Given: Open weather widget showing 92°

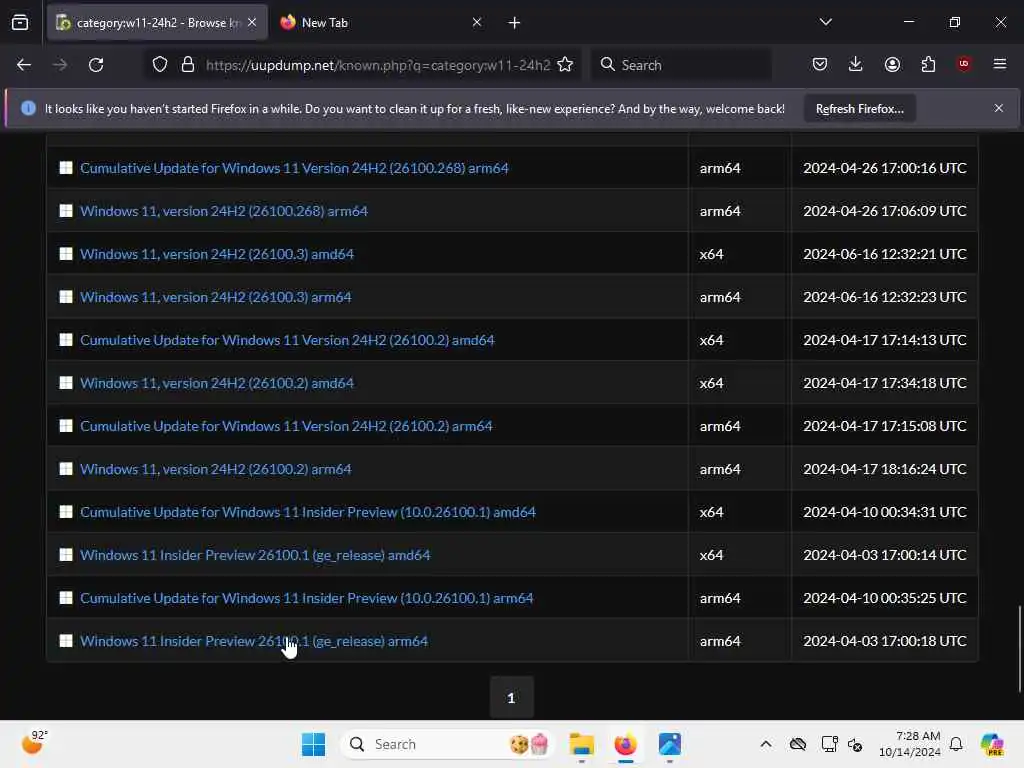Looking at the screenshot, I should point(35,743).
